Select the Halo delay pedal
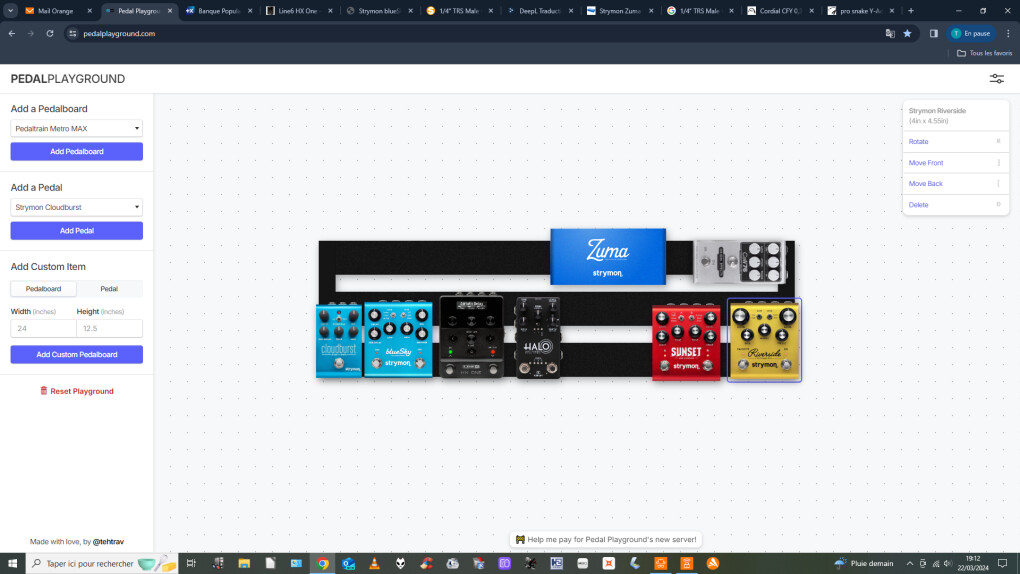 click(538, 338)
